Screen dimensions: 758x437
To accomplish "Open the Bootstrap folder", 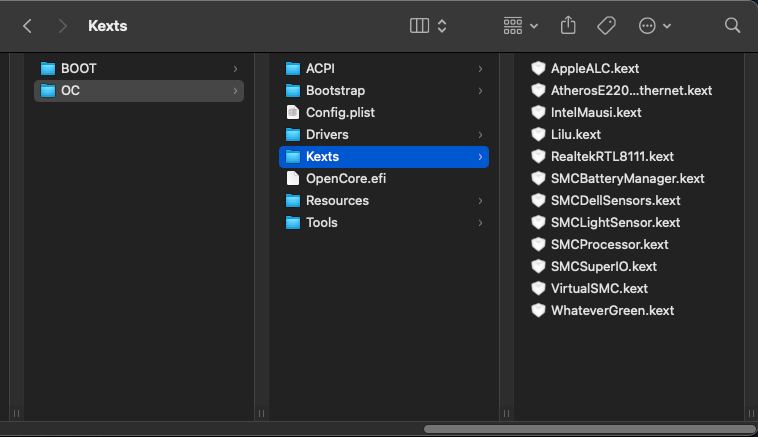I will 384,91.
